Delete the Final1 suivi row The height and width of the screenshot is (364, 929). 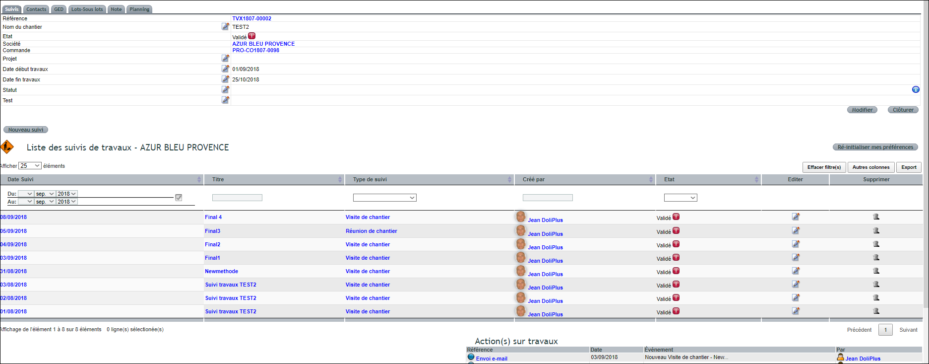876,257
